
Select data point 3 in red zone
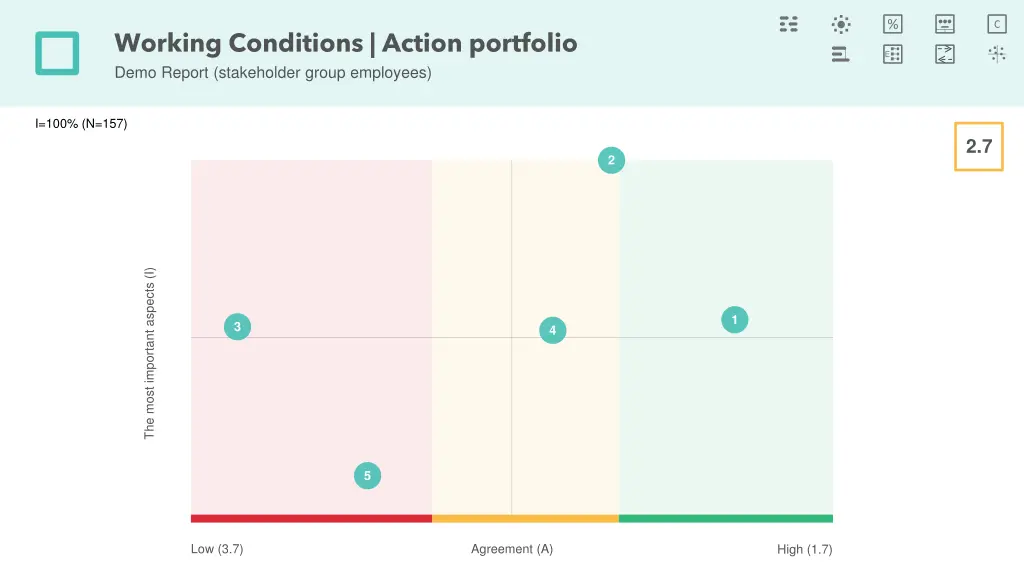[237, 327]
